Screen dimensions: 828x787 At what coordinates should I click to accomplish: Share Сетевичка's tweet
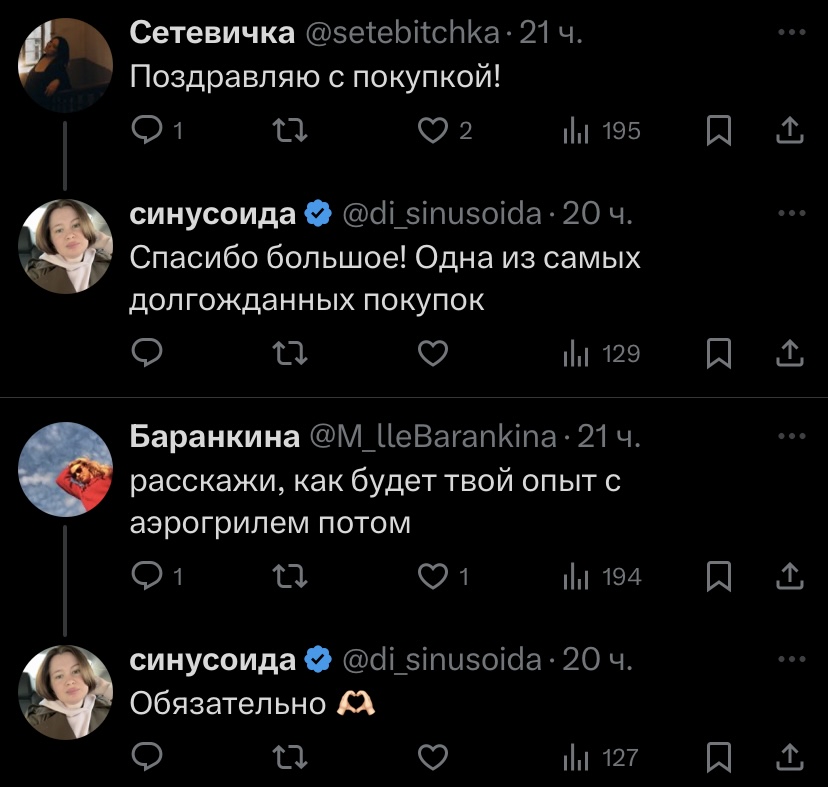(790, 131)
